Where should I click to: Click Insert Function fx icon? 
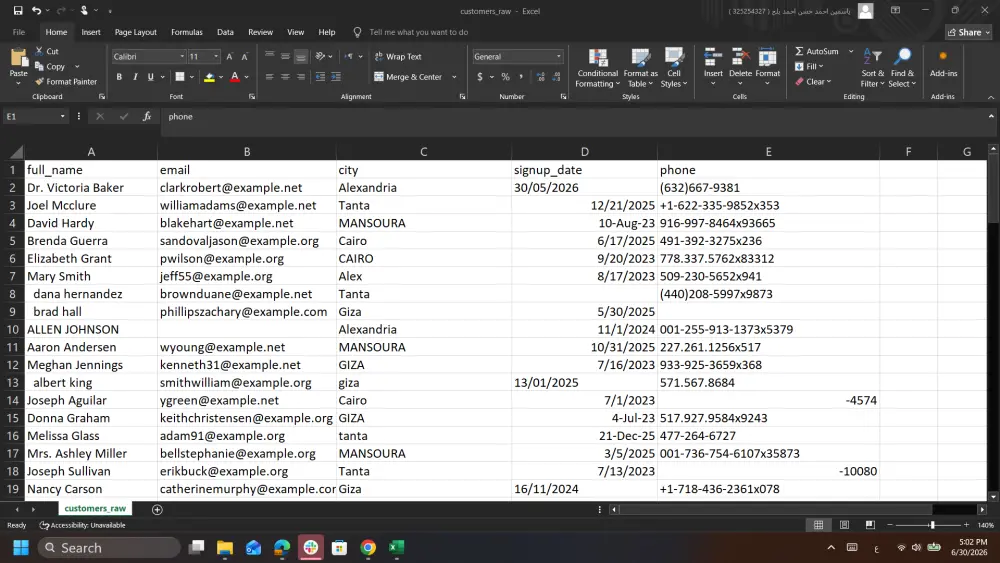pos(147,117)
